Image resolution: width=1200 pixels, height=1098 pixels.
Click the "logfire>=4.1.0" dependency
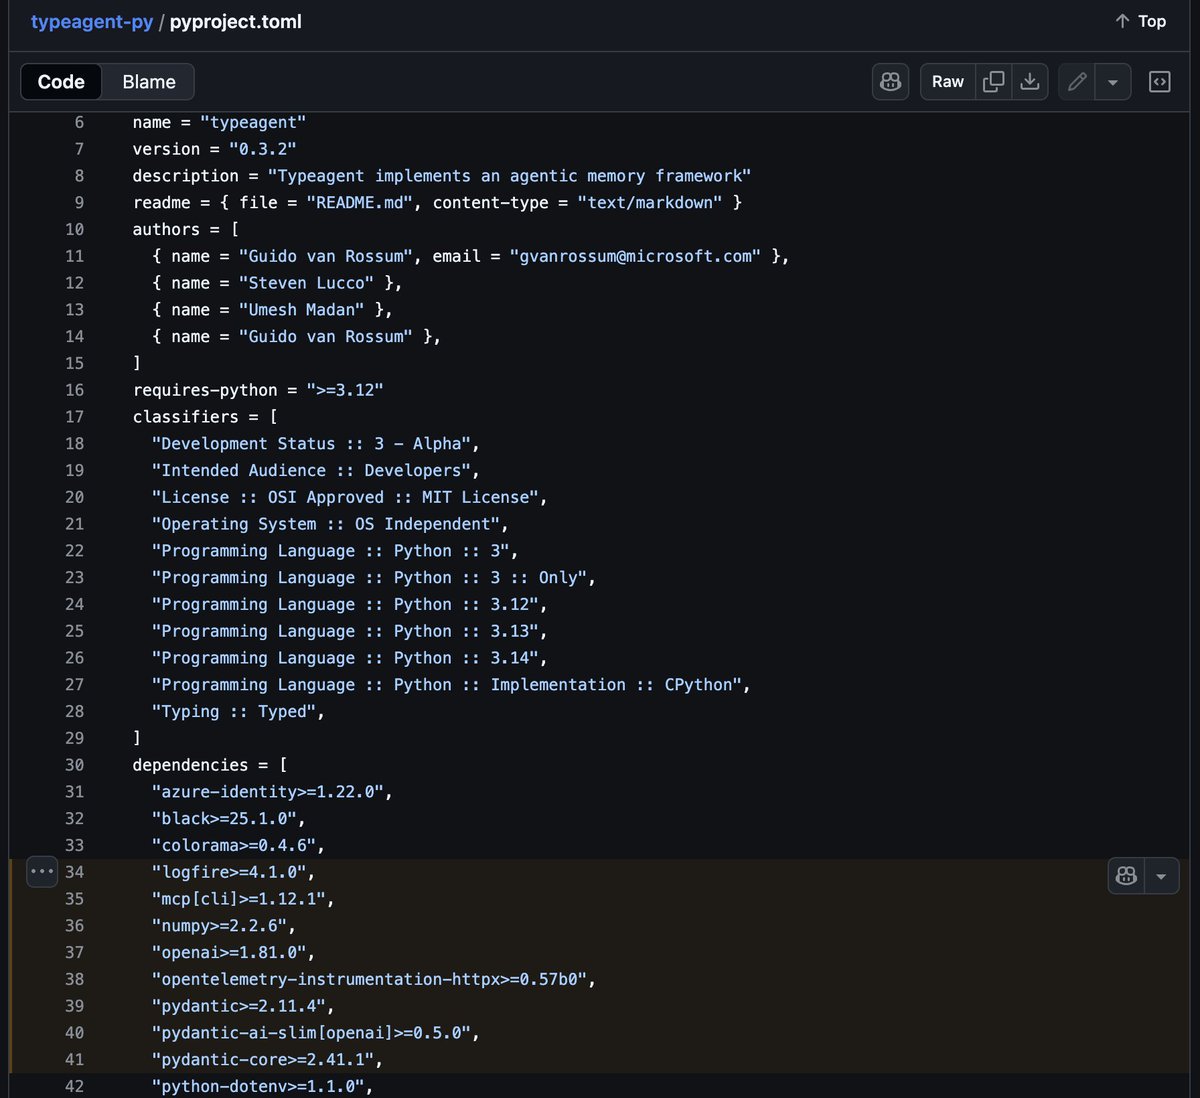point(228,872)
